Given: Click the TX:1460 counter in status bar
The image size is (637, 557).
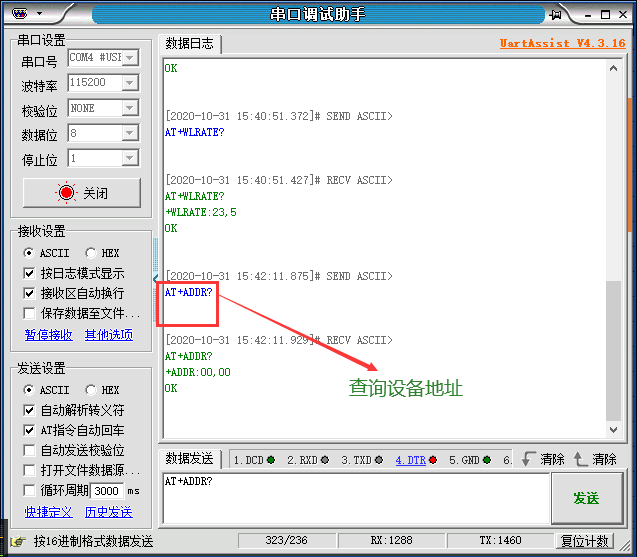Looking at the screenshot, I should [x=500, y=541].
